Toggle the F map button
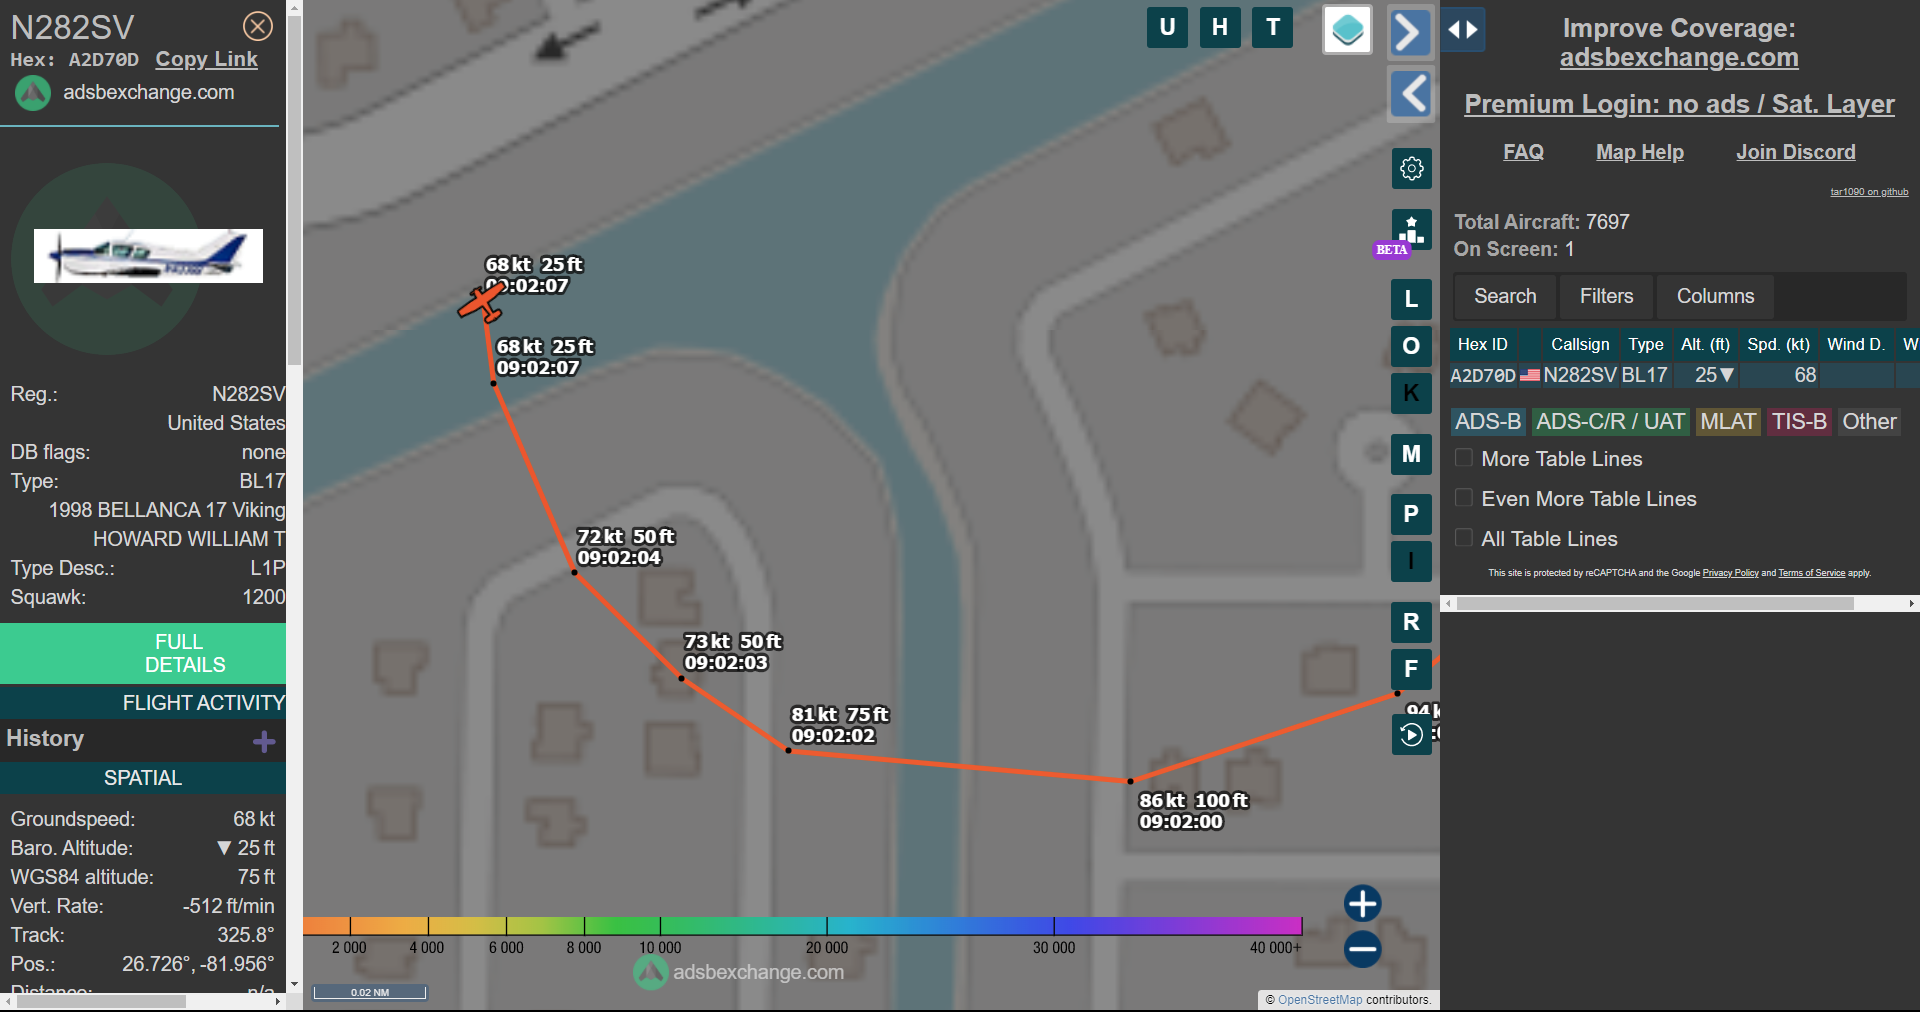1920x1012 pixels. pos(1411,669)
